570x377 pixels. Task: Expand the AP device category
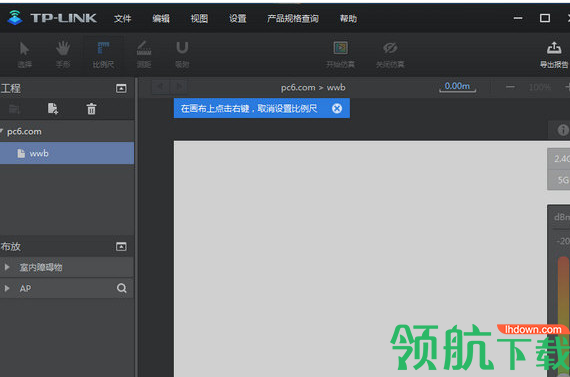point(7,288)
